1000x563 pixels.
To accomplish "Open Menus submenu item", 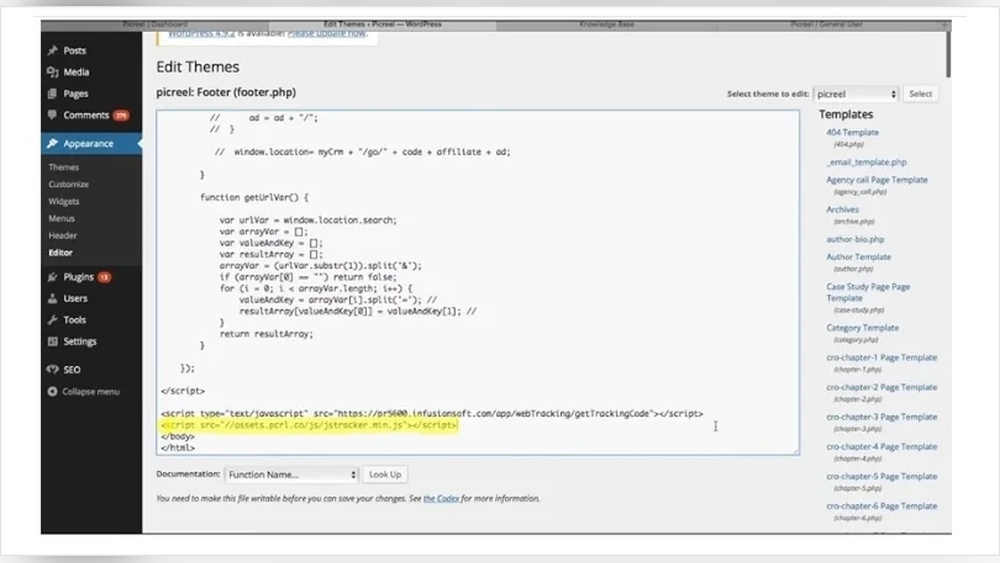I will [x=61, y=219].
